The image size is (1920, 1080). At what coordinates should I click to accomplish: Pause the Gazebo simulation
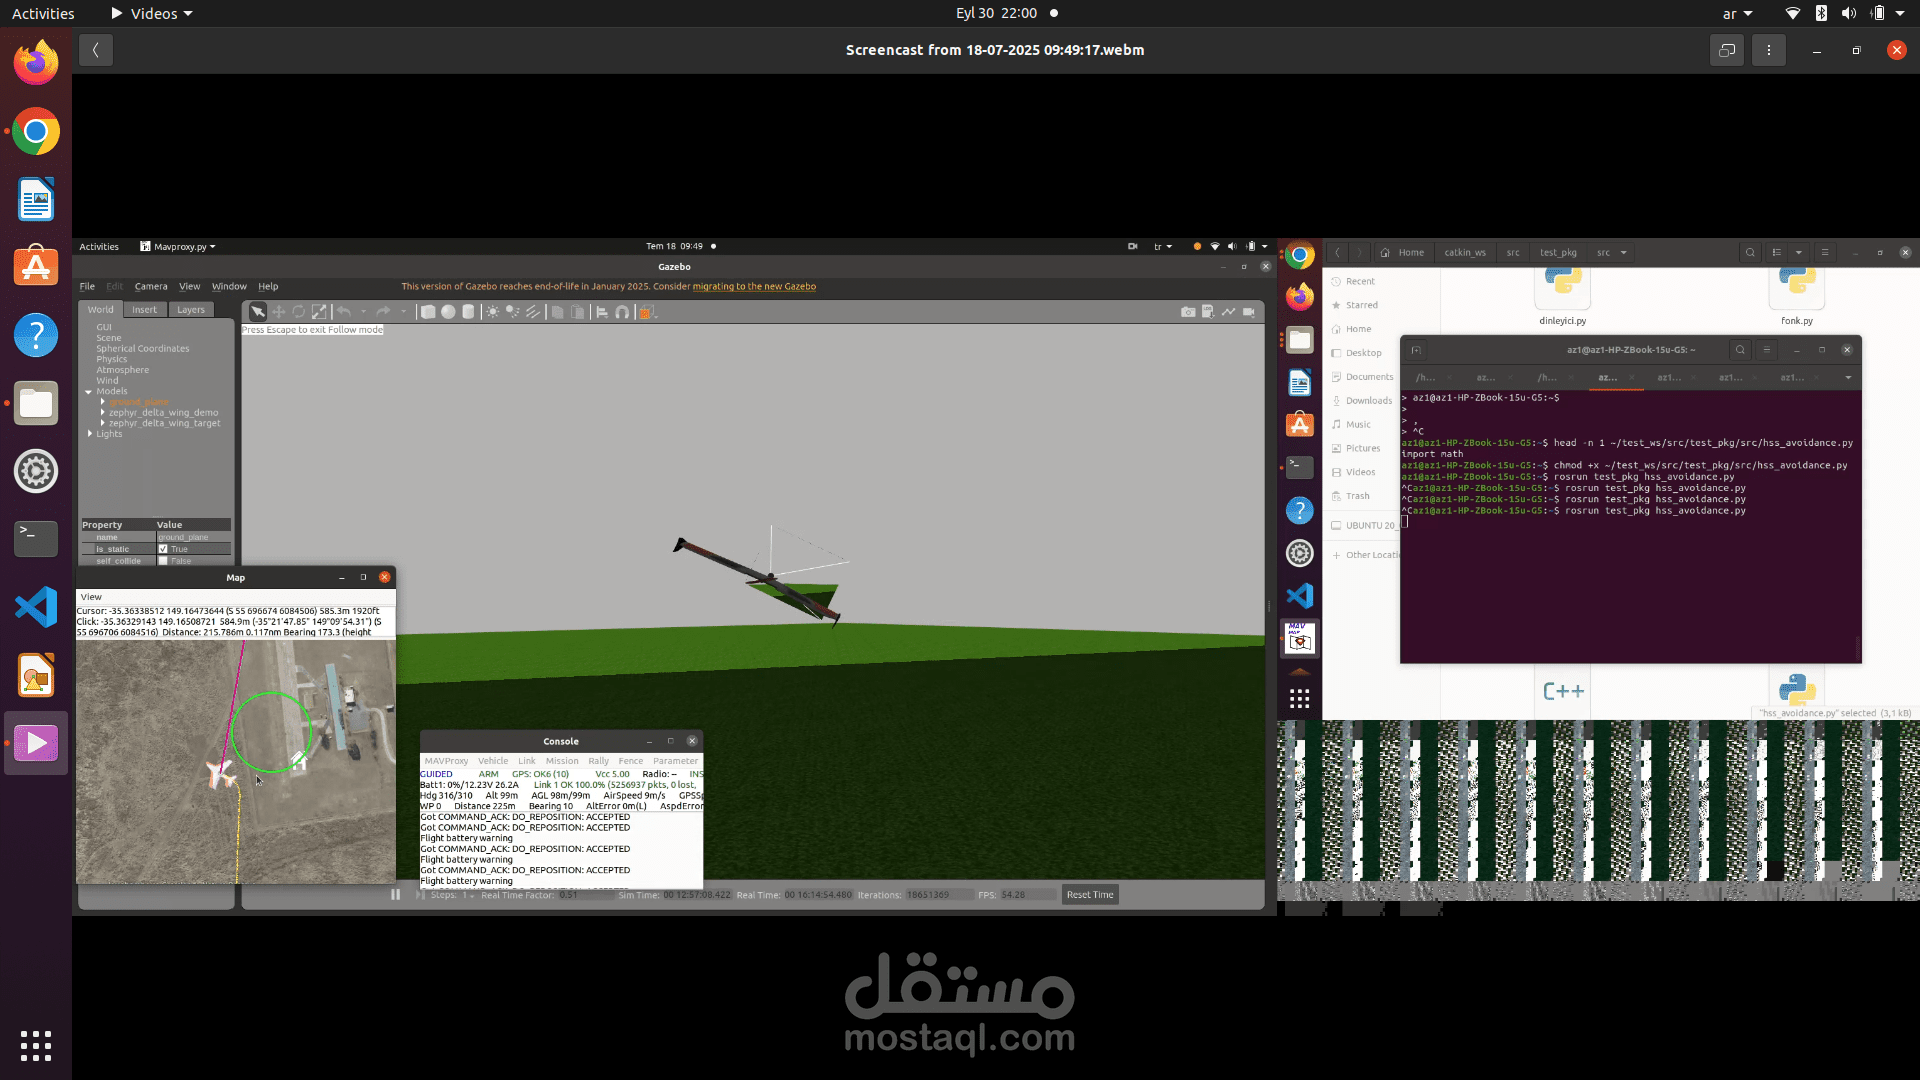point(395,895)
